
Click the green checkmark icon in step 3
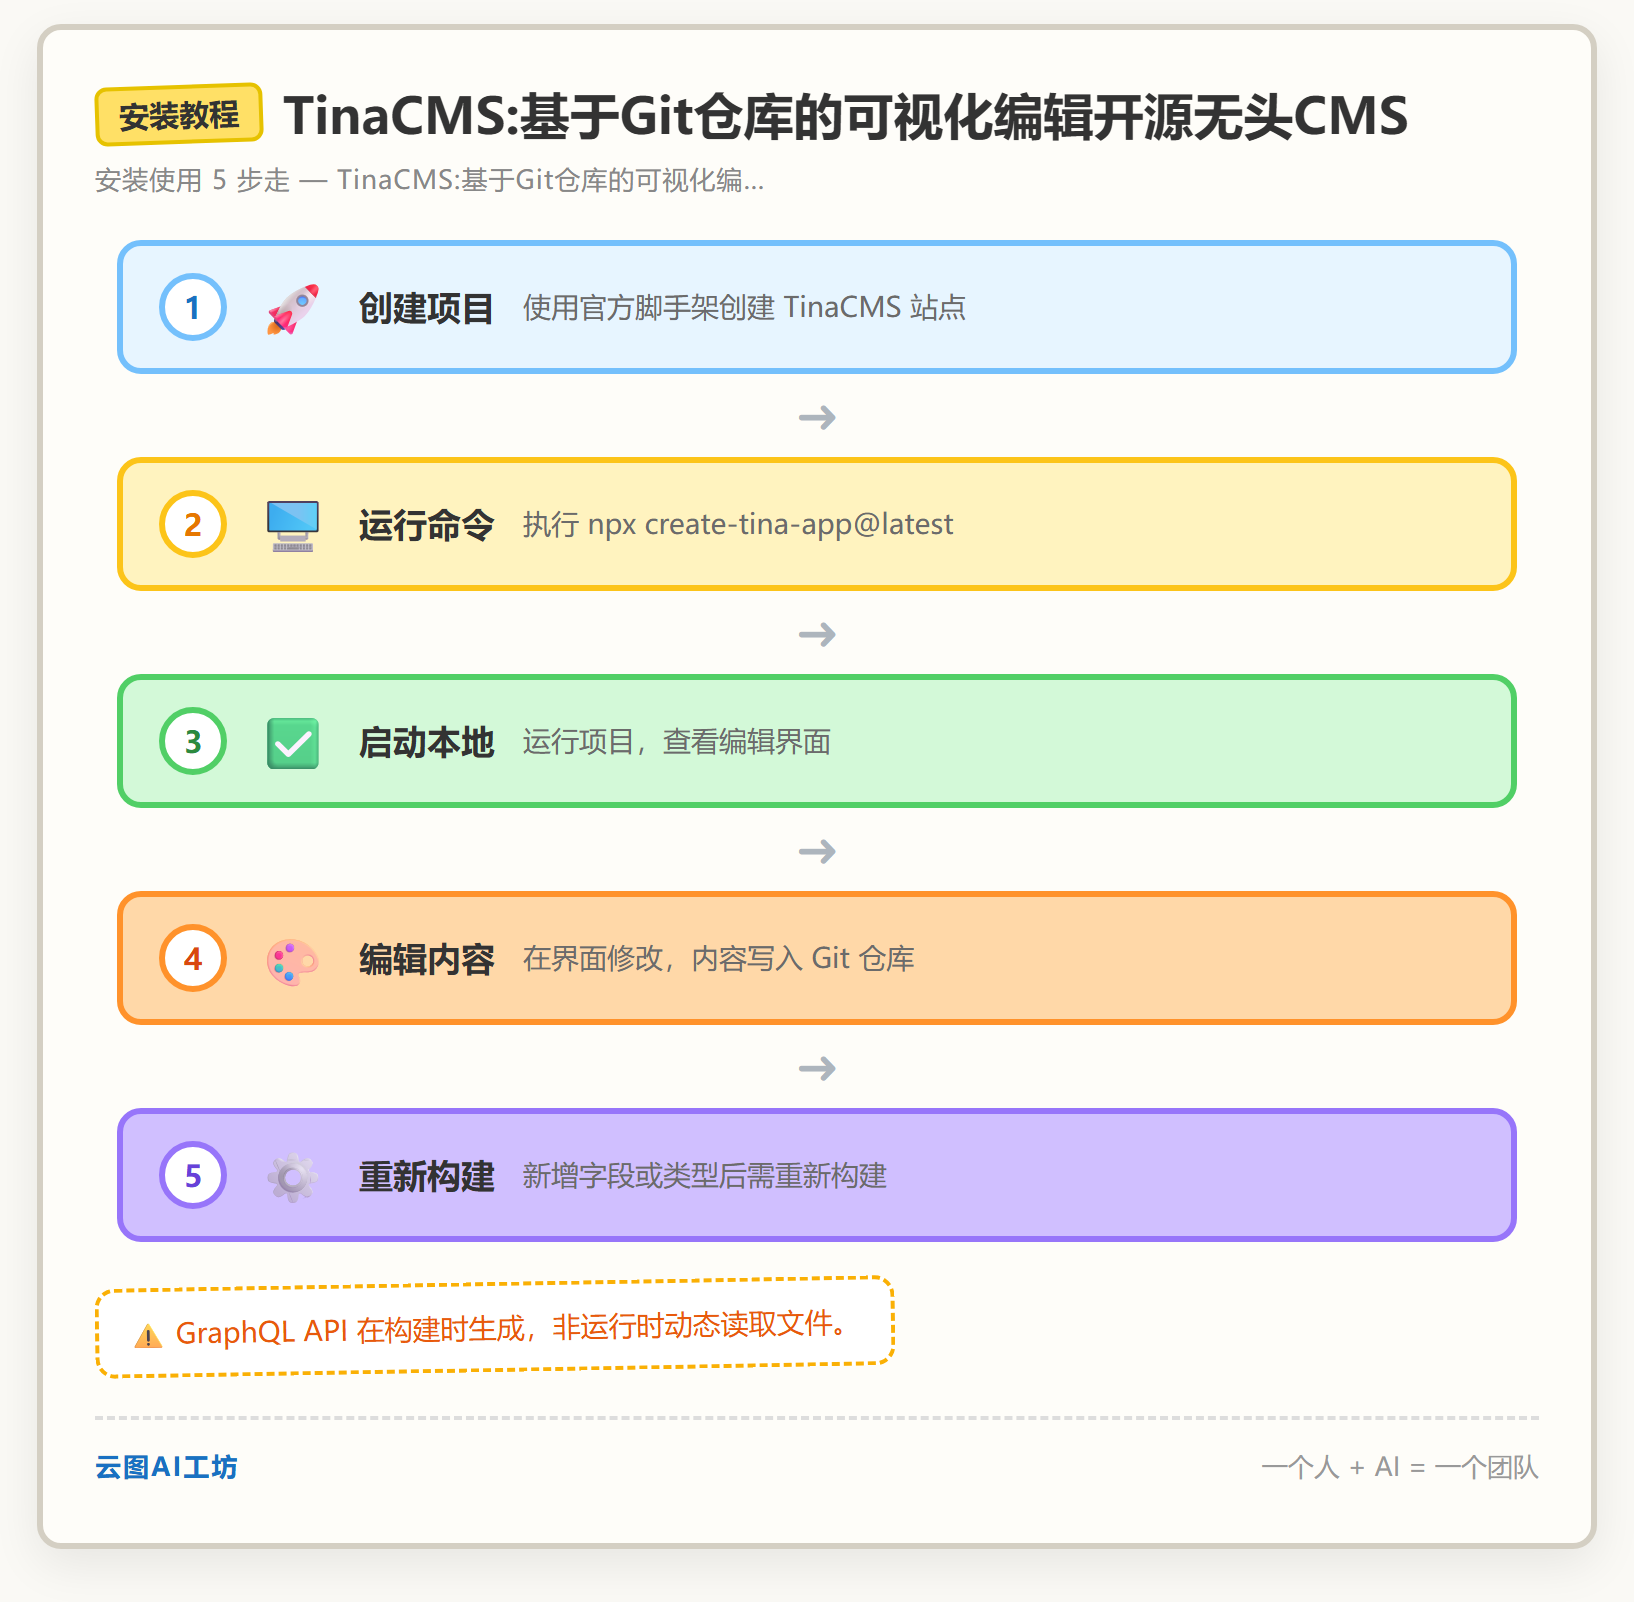(x=293, y=743)
